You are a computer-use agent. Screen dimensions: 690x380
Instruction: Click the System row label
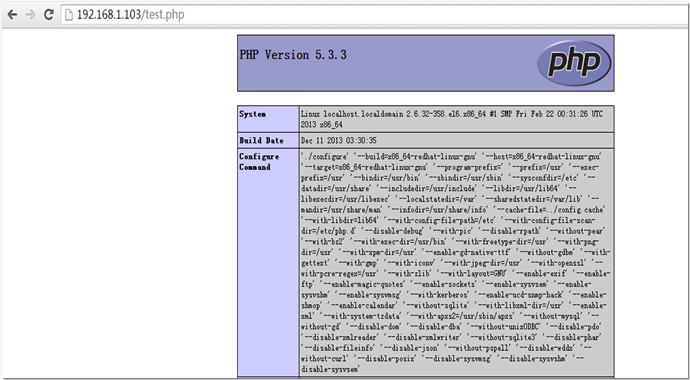click(253, 114)
